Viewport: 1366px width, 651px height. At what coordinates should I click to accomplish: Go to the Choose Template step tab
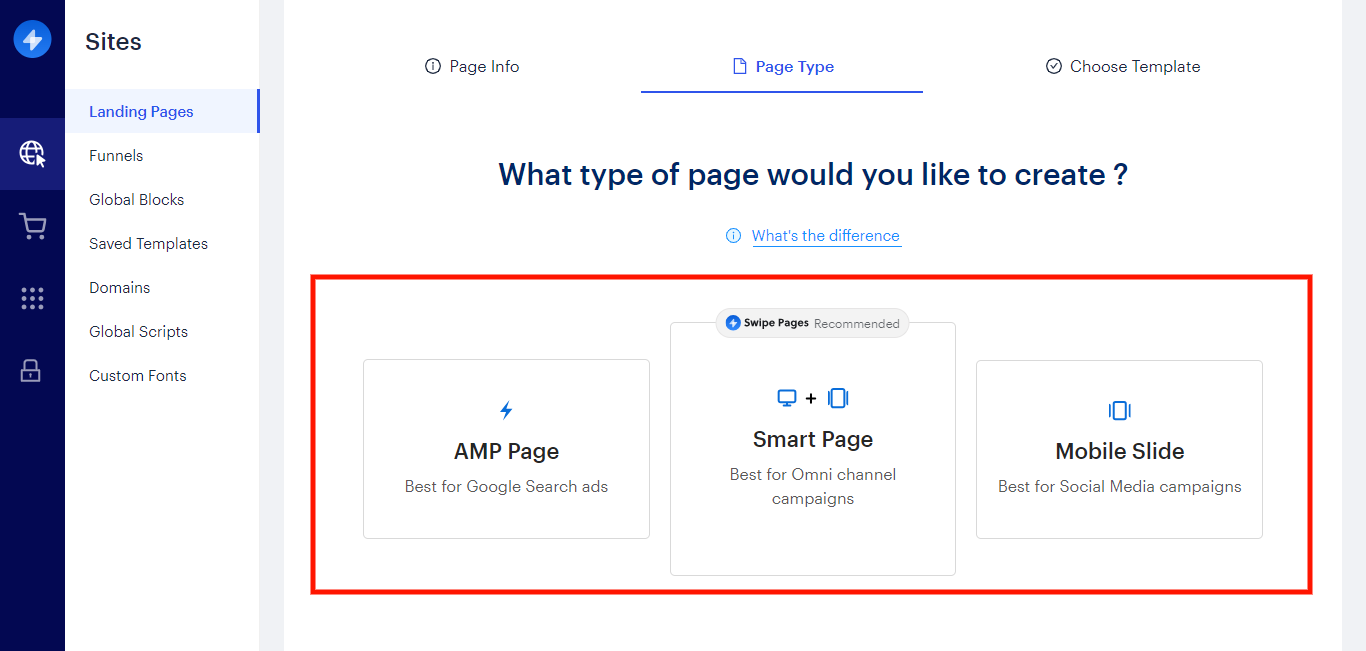coord(1122,67)
